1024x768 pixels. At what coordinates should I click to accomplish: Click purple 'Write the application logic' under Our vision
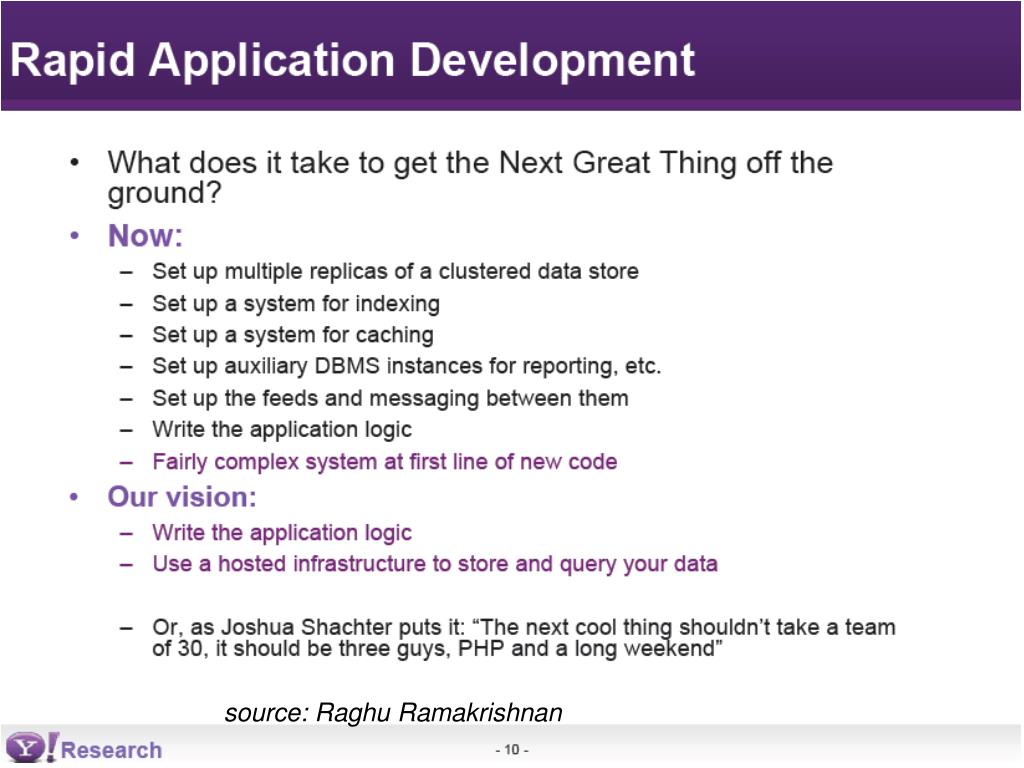(281, 533)
